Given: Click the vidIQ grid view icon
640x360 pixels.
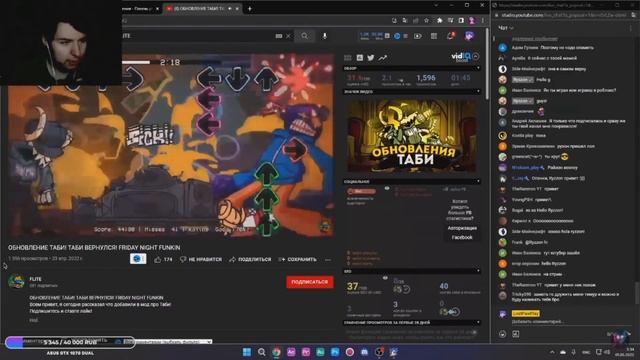Looking at the screenshot, I should pos(348,58).
